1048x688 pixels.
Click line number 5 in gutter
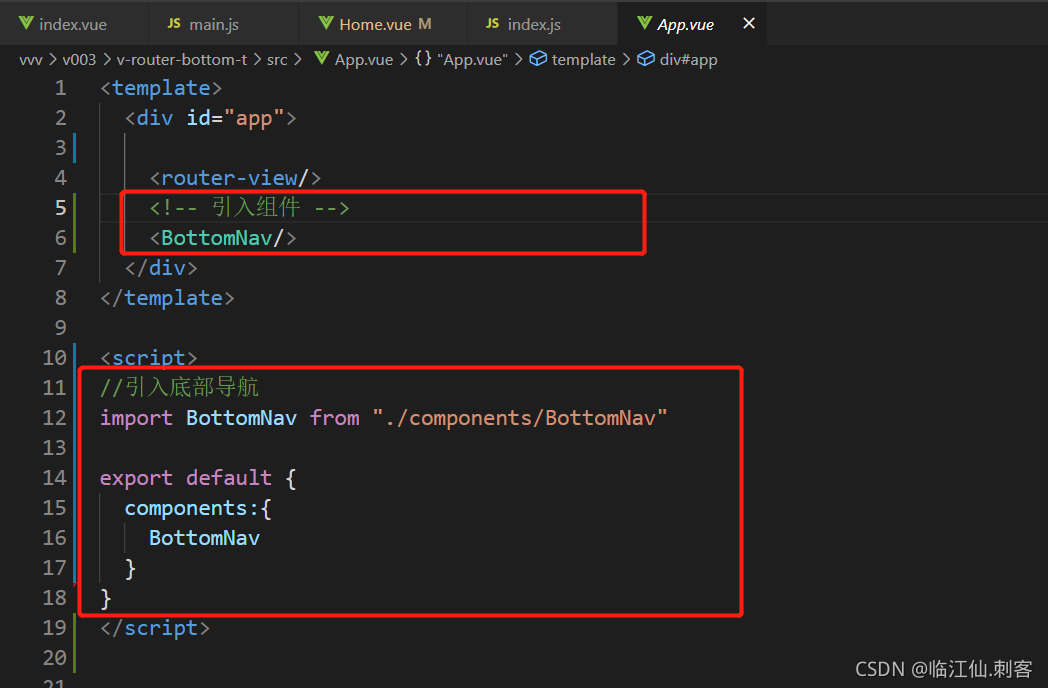pos(61,207)
